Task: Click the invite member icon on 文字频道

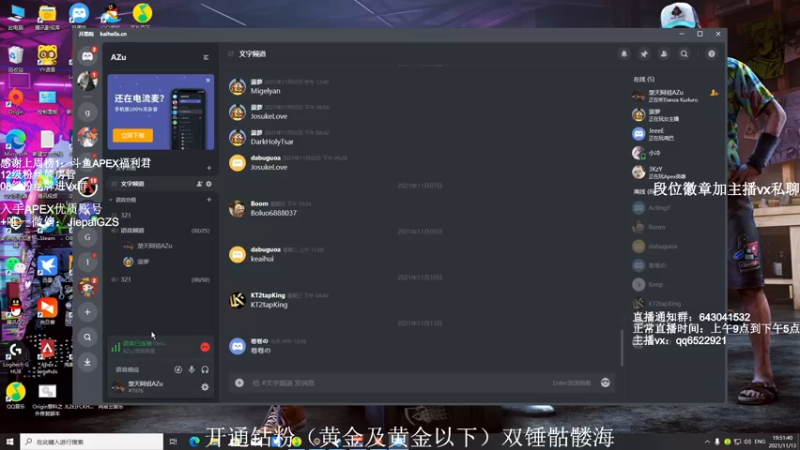Action: (199, 184)
